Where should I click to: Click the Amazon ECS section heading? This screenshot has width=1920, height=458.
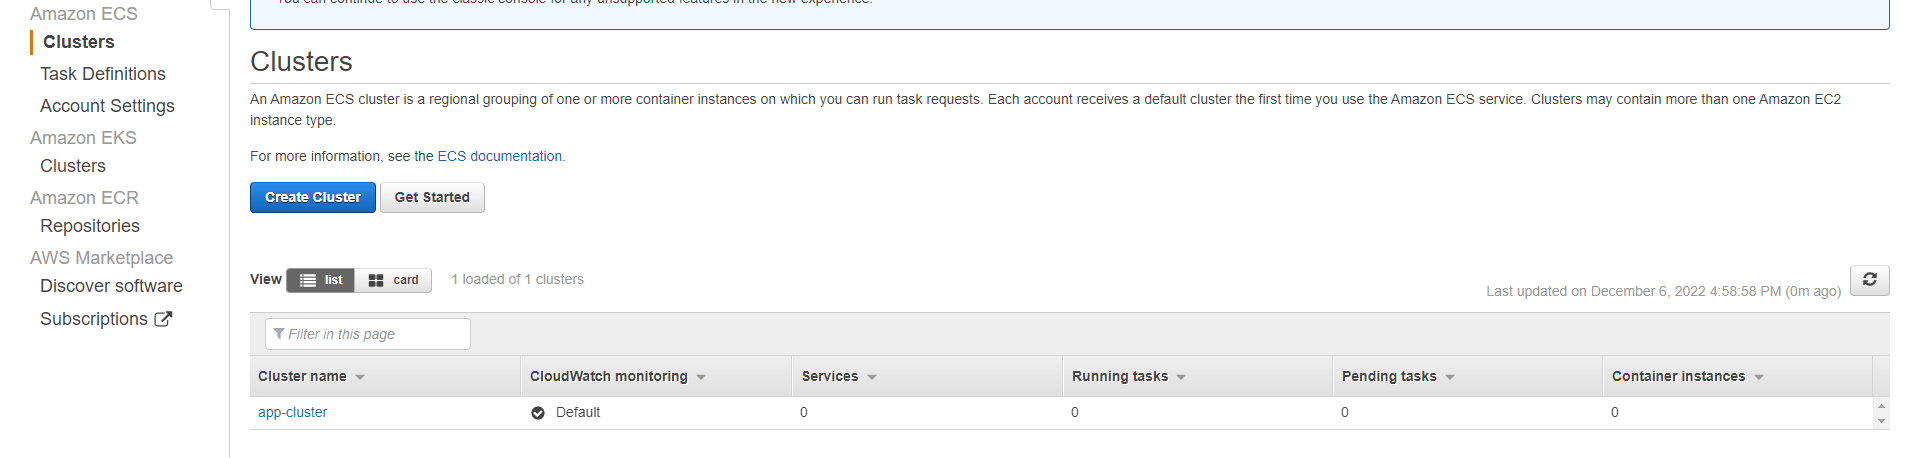click(84, 14)
